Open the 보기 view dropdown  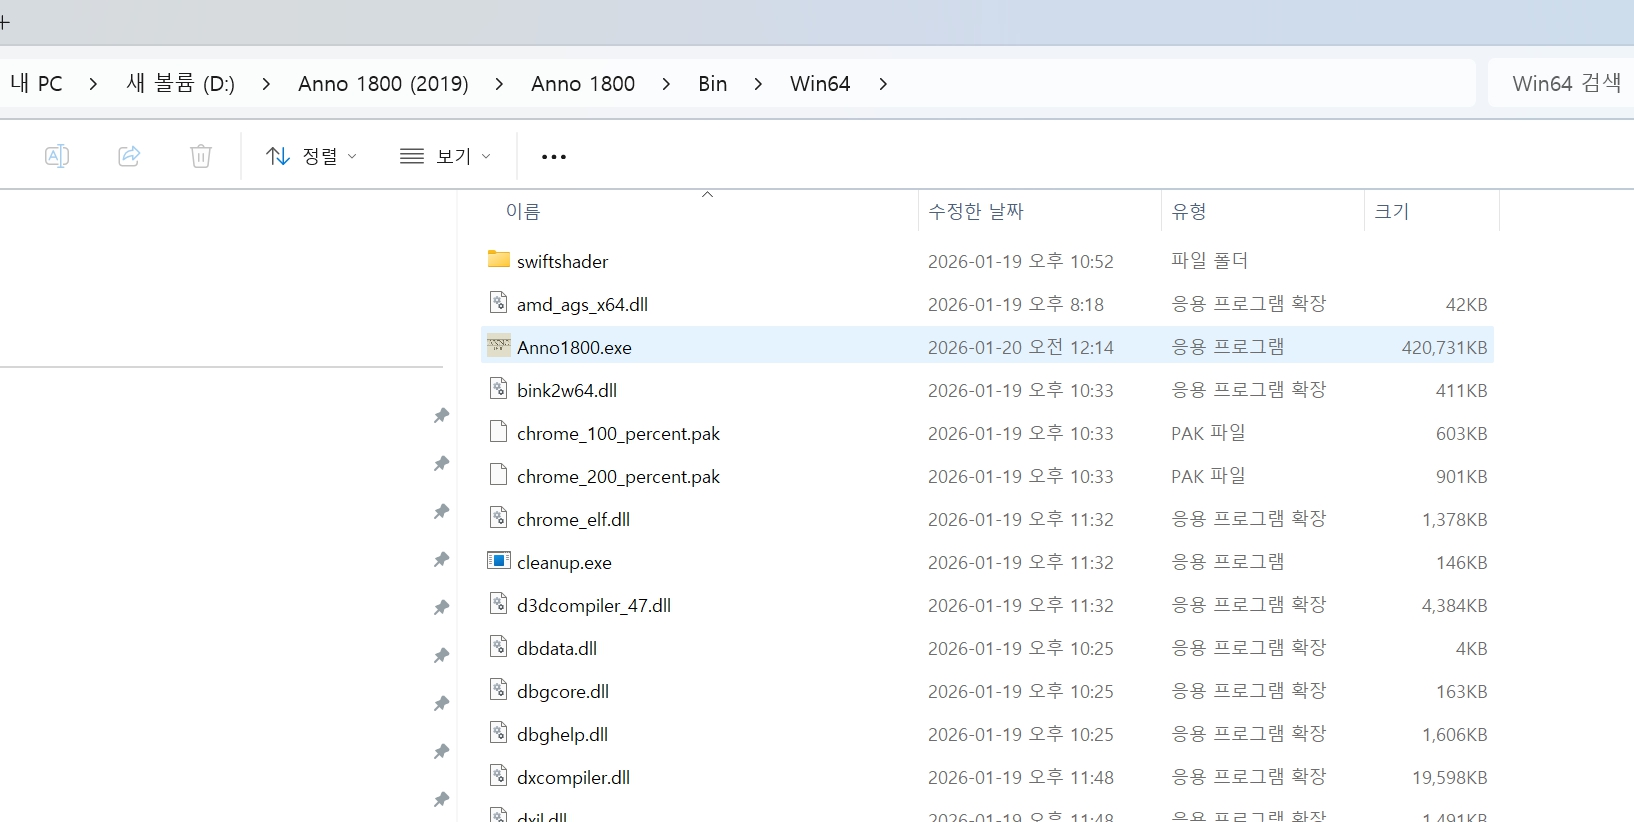pyautogui.click(x=446, y=156)
